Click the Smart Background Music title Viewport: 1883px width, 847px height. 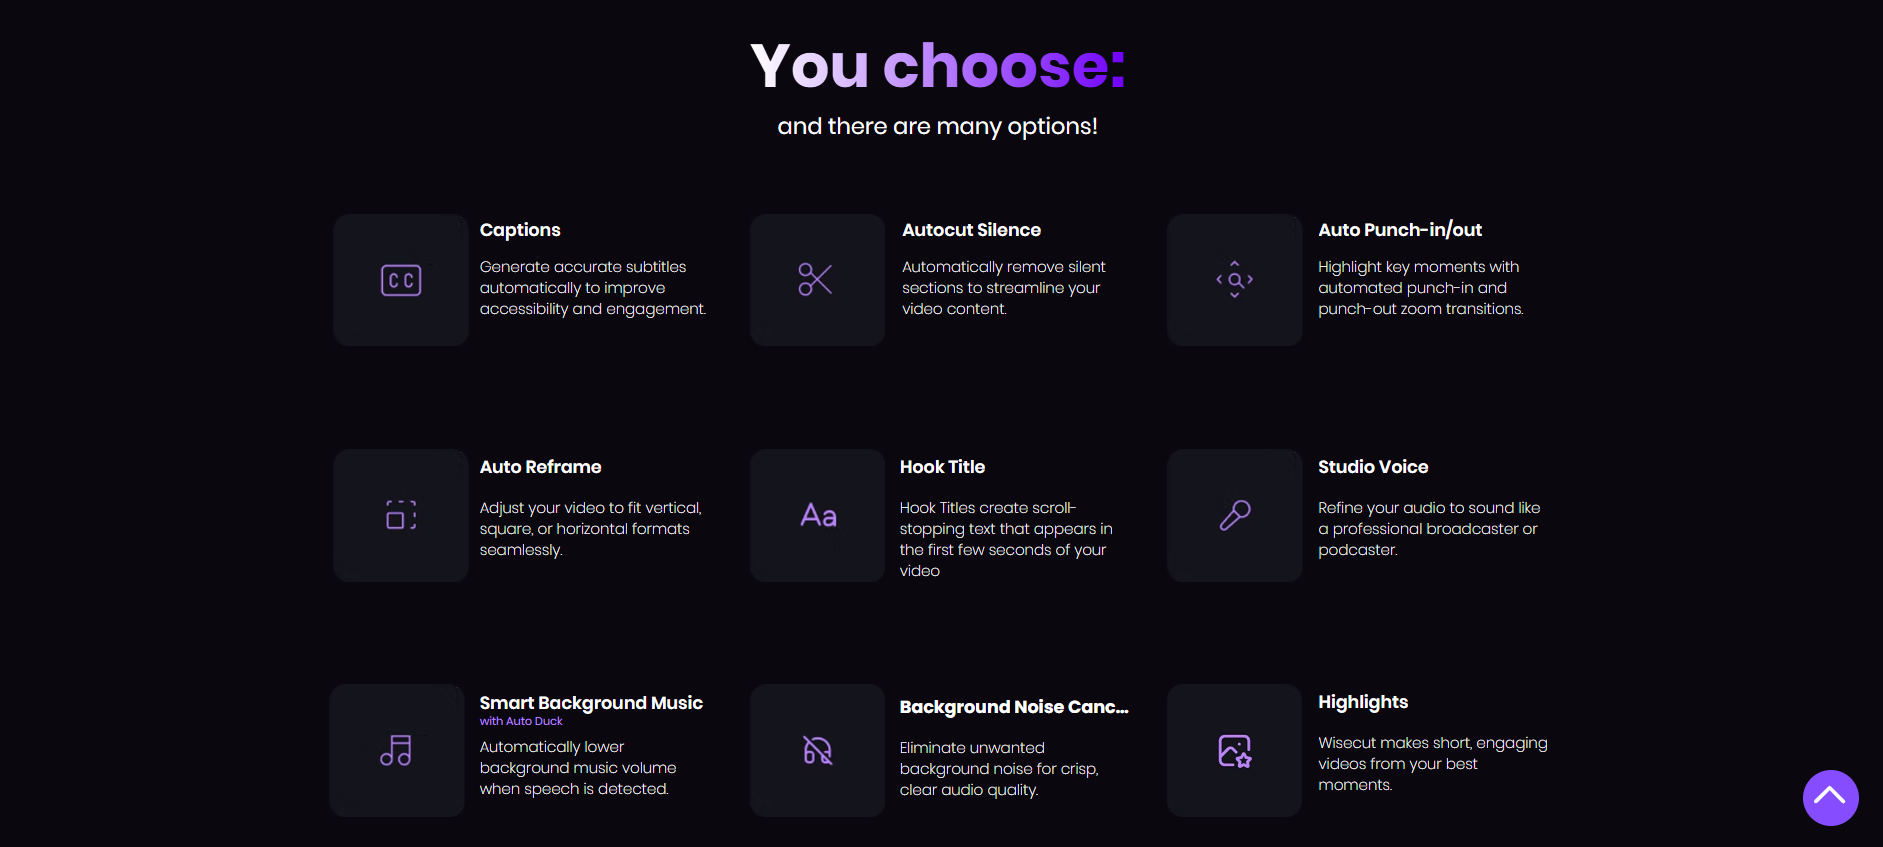591,703
